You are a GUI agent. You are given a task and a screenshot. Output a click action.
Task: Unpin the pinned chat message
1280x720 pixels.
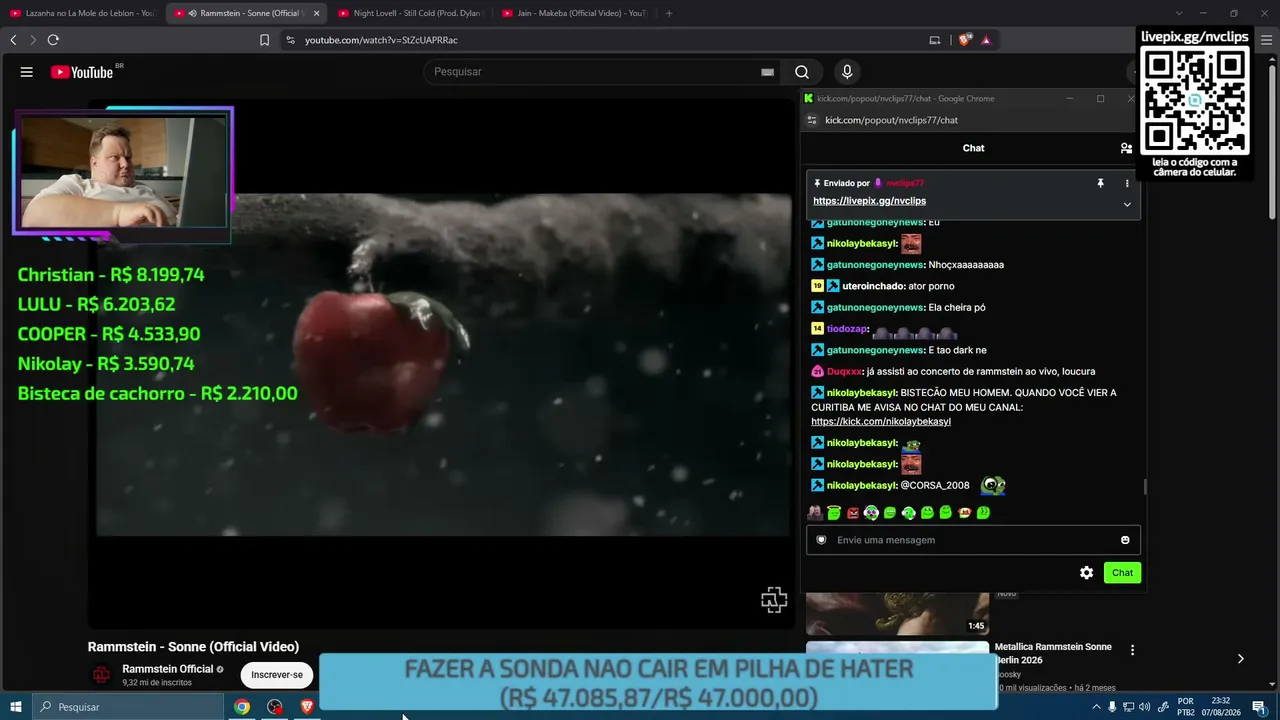pos(1100,183)
